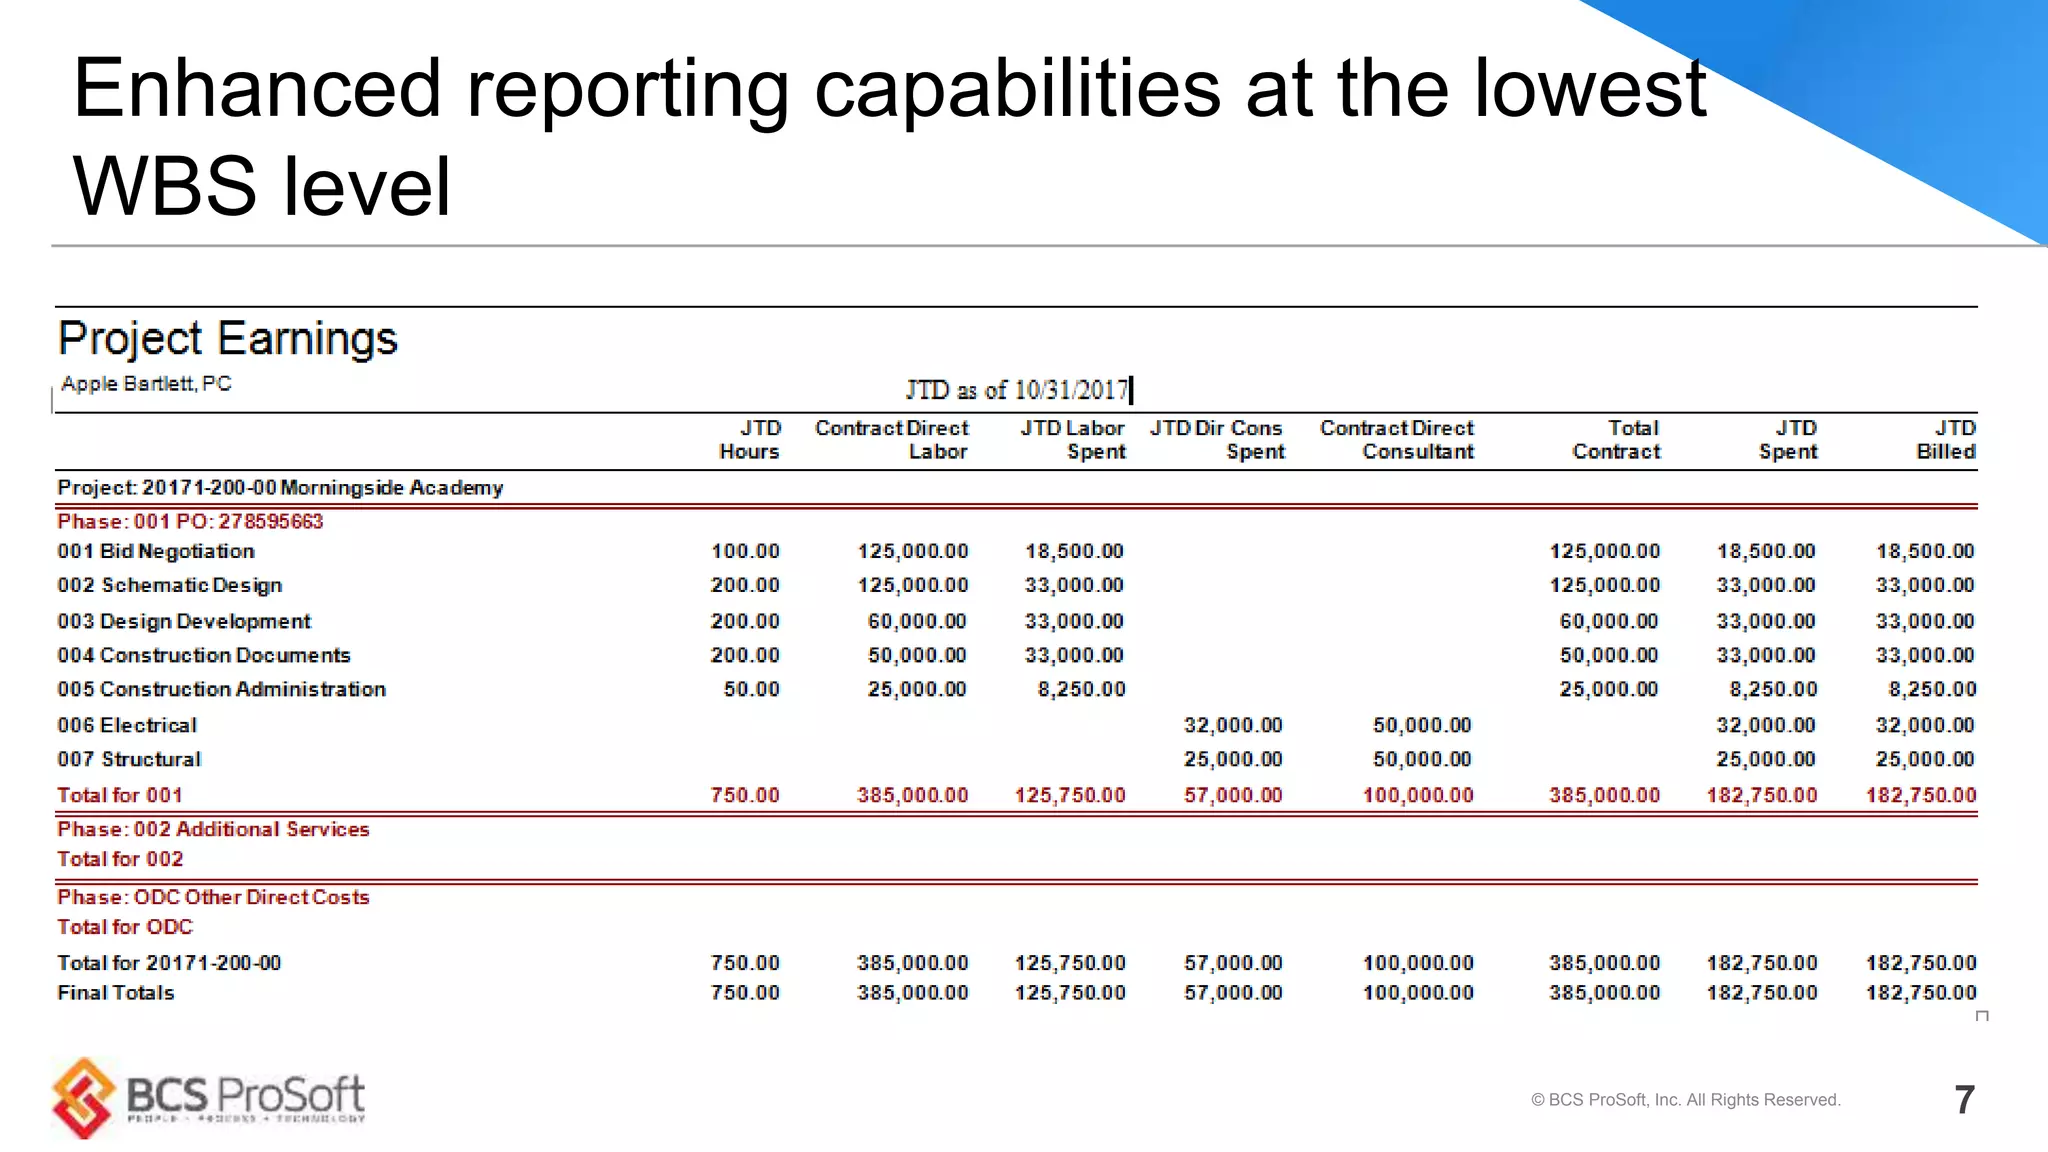The image size is (2048, 1152).
Task: Click Total for 20171-200-00 Total Contract 385,000.00
Action: point(1605,964)
